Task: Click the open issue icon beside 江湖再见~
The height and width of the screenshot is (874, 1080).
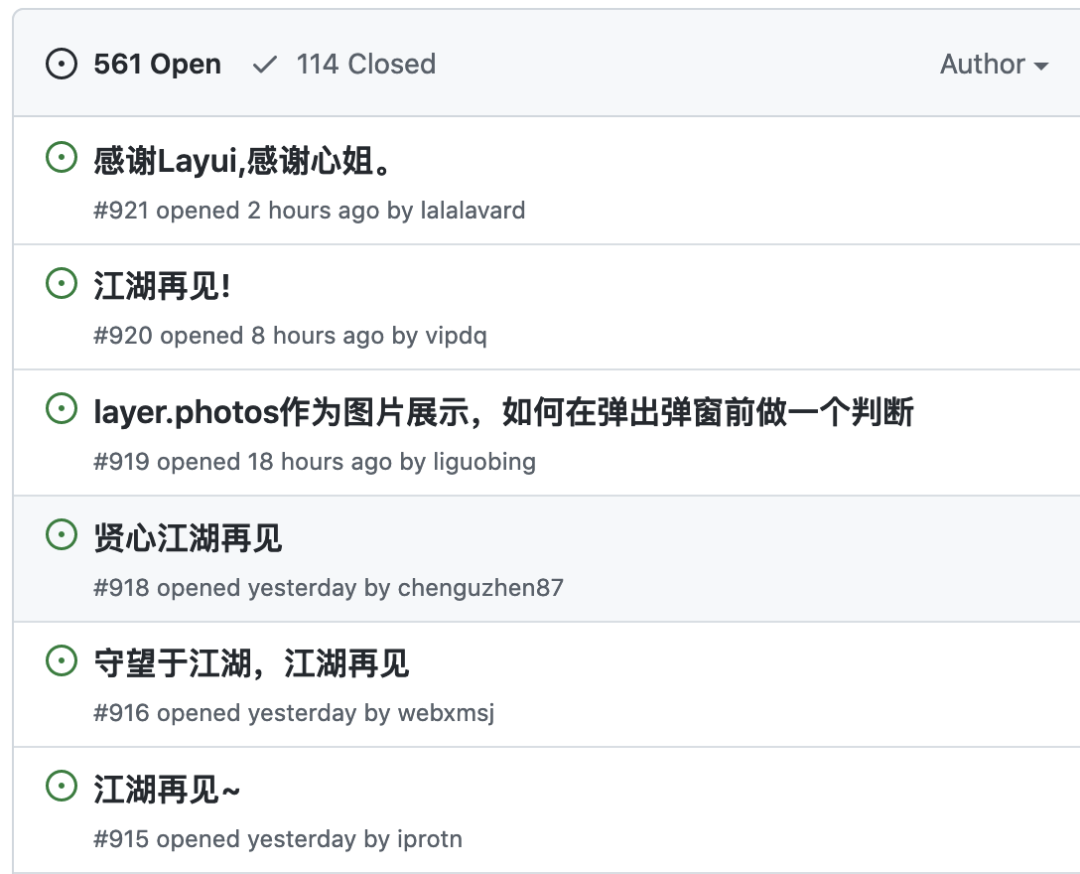Action: pos(62,786)
